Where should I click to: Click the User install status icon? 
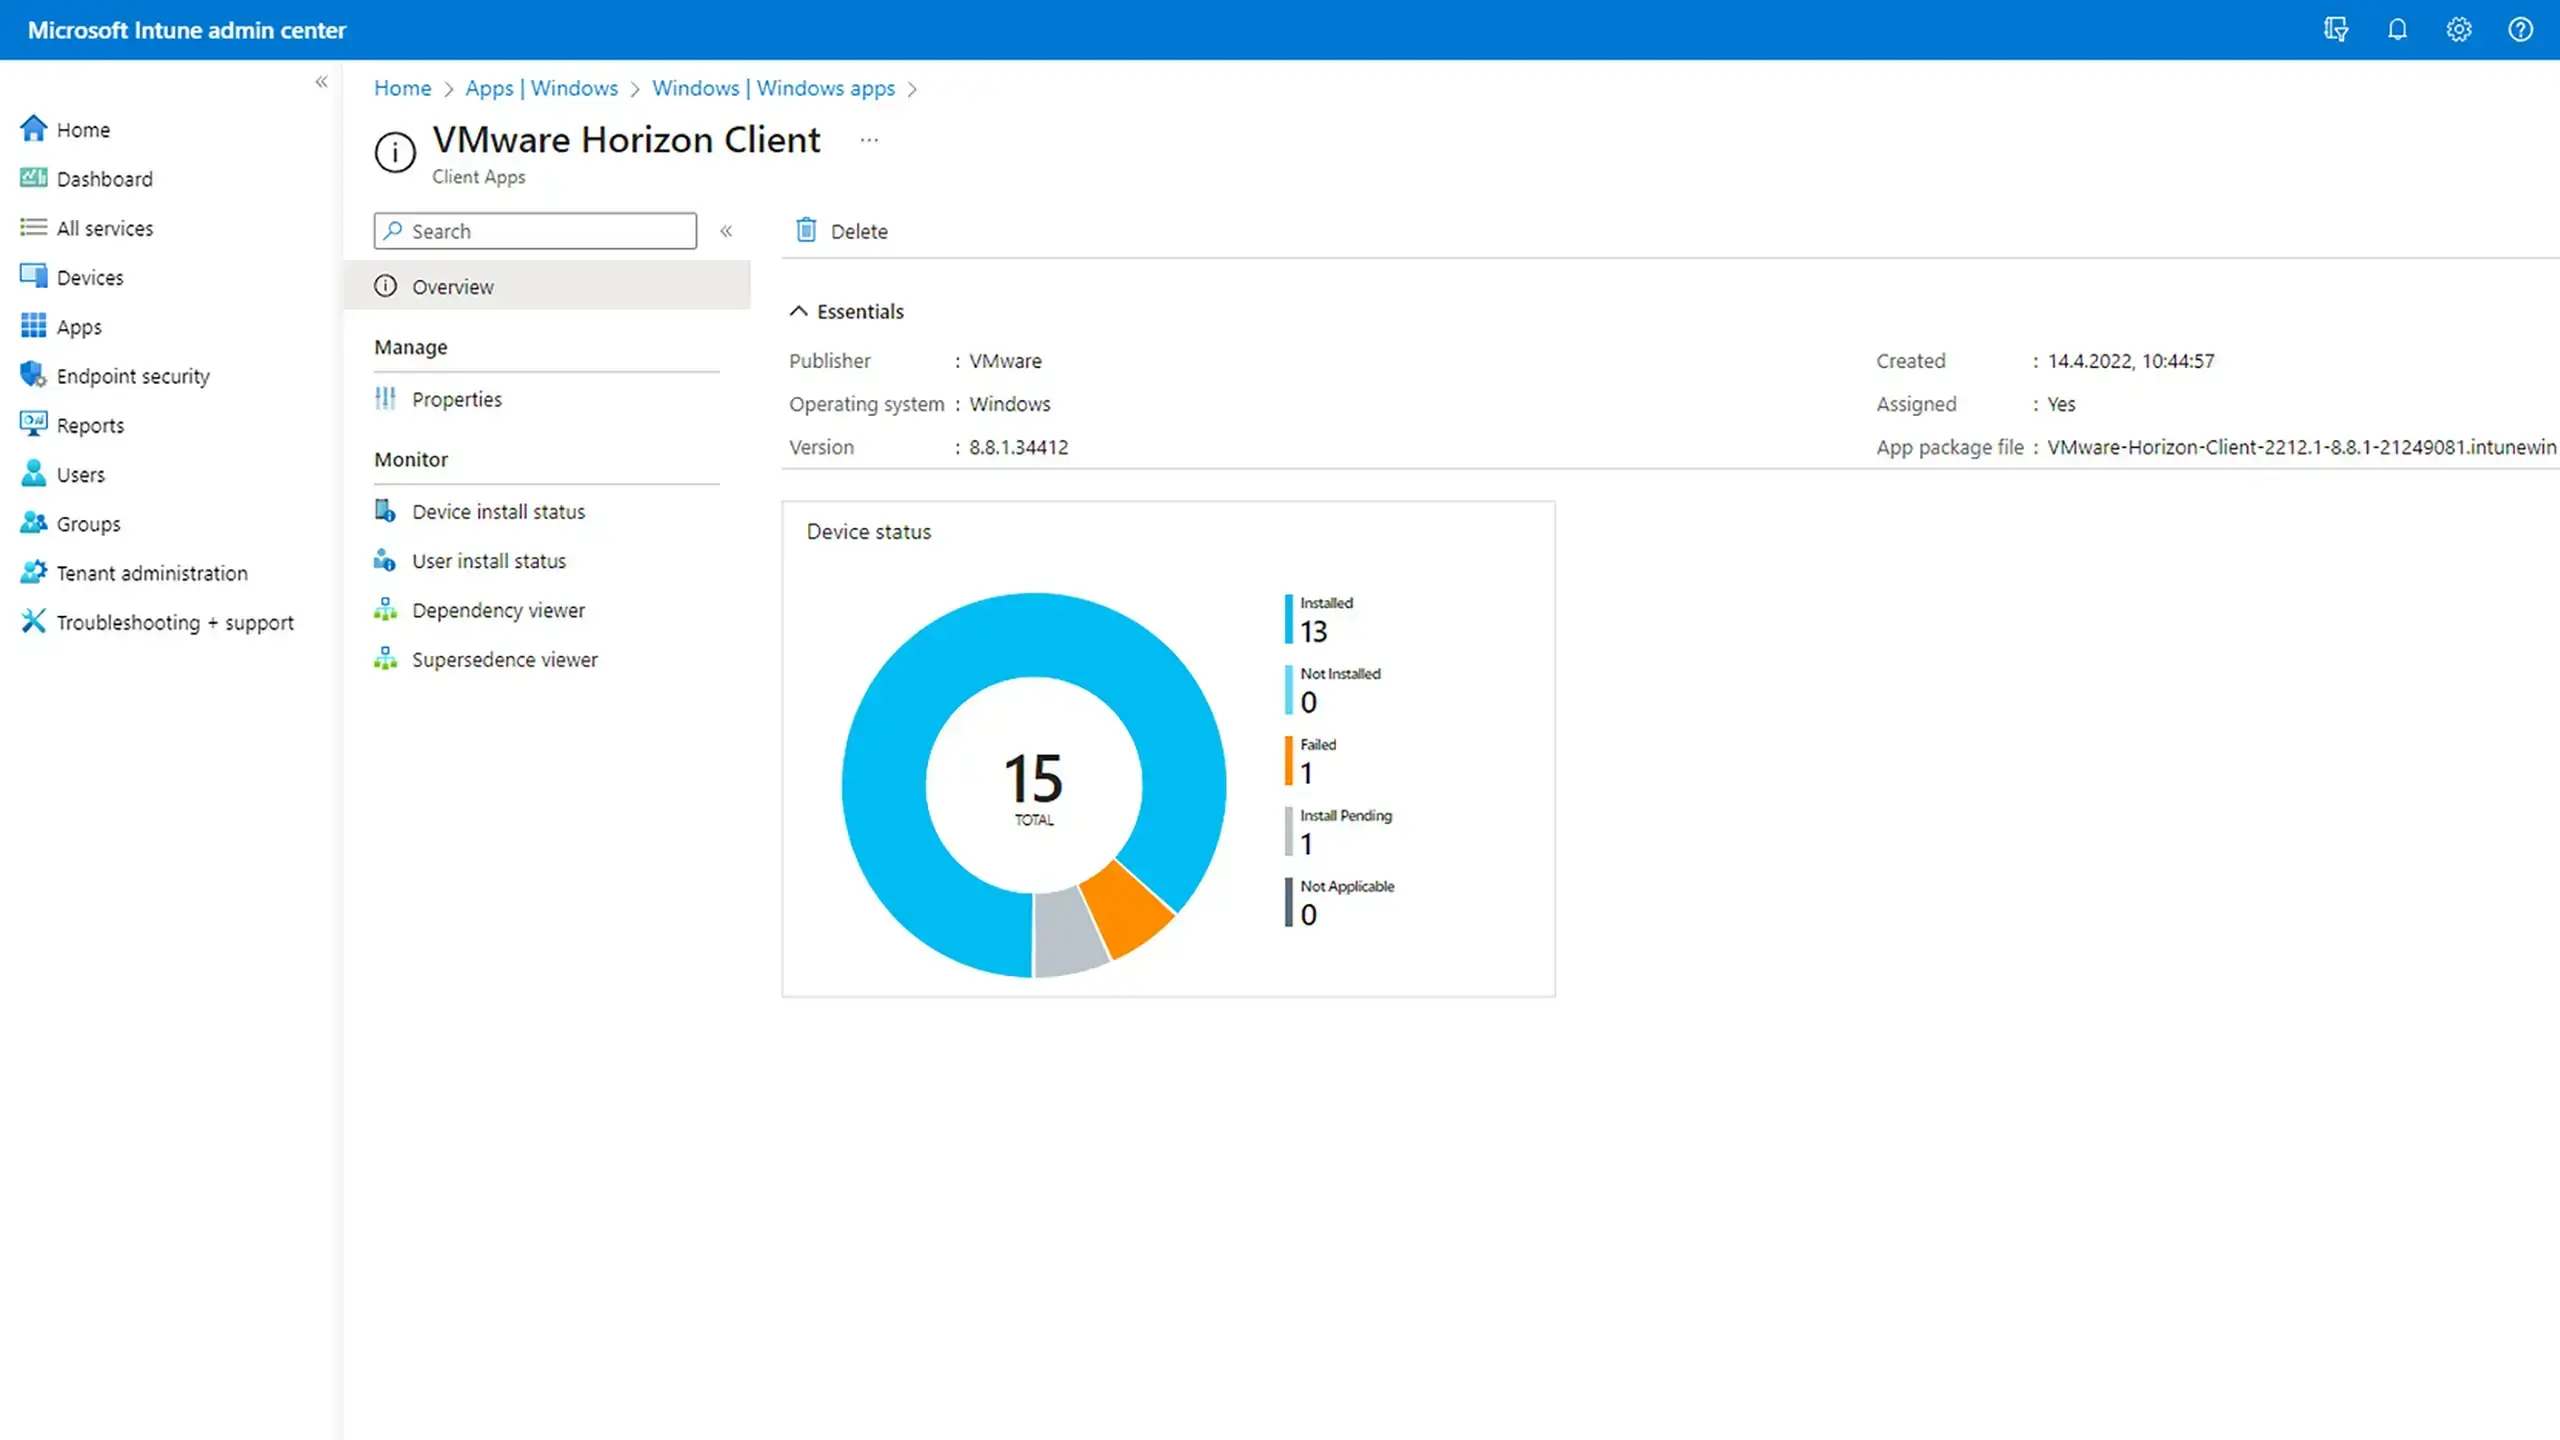(385, 560)
